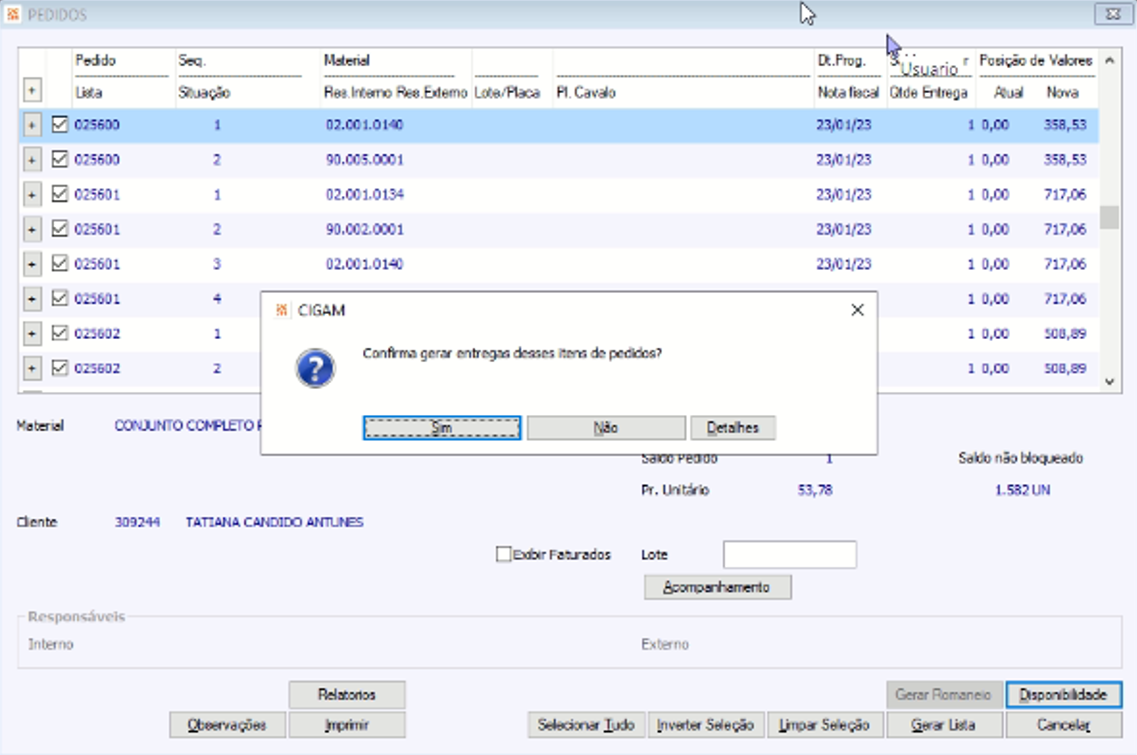Expand row 025601 sequence 1
The image size is (1137, 755).
[32, 194]
